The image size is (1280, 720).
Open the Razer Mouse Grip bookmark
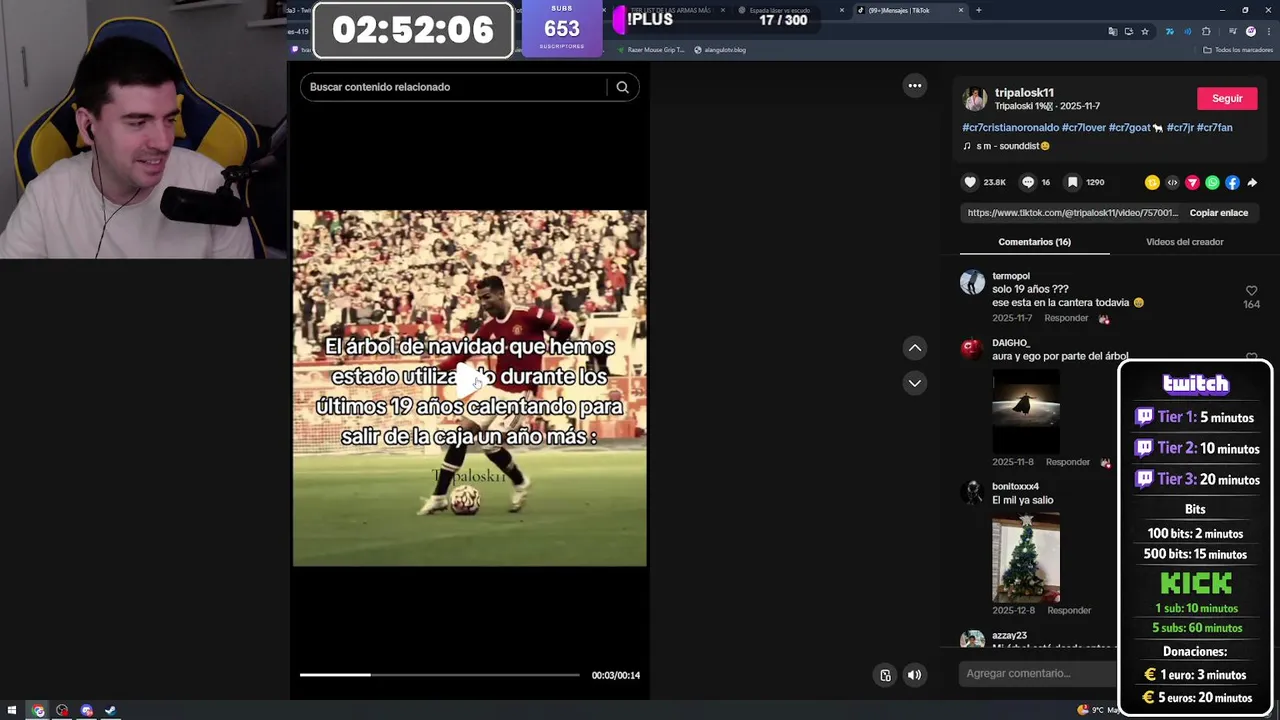(x=651, y=50)
